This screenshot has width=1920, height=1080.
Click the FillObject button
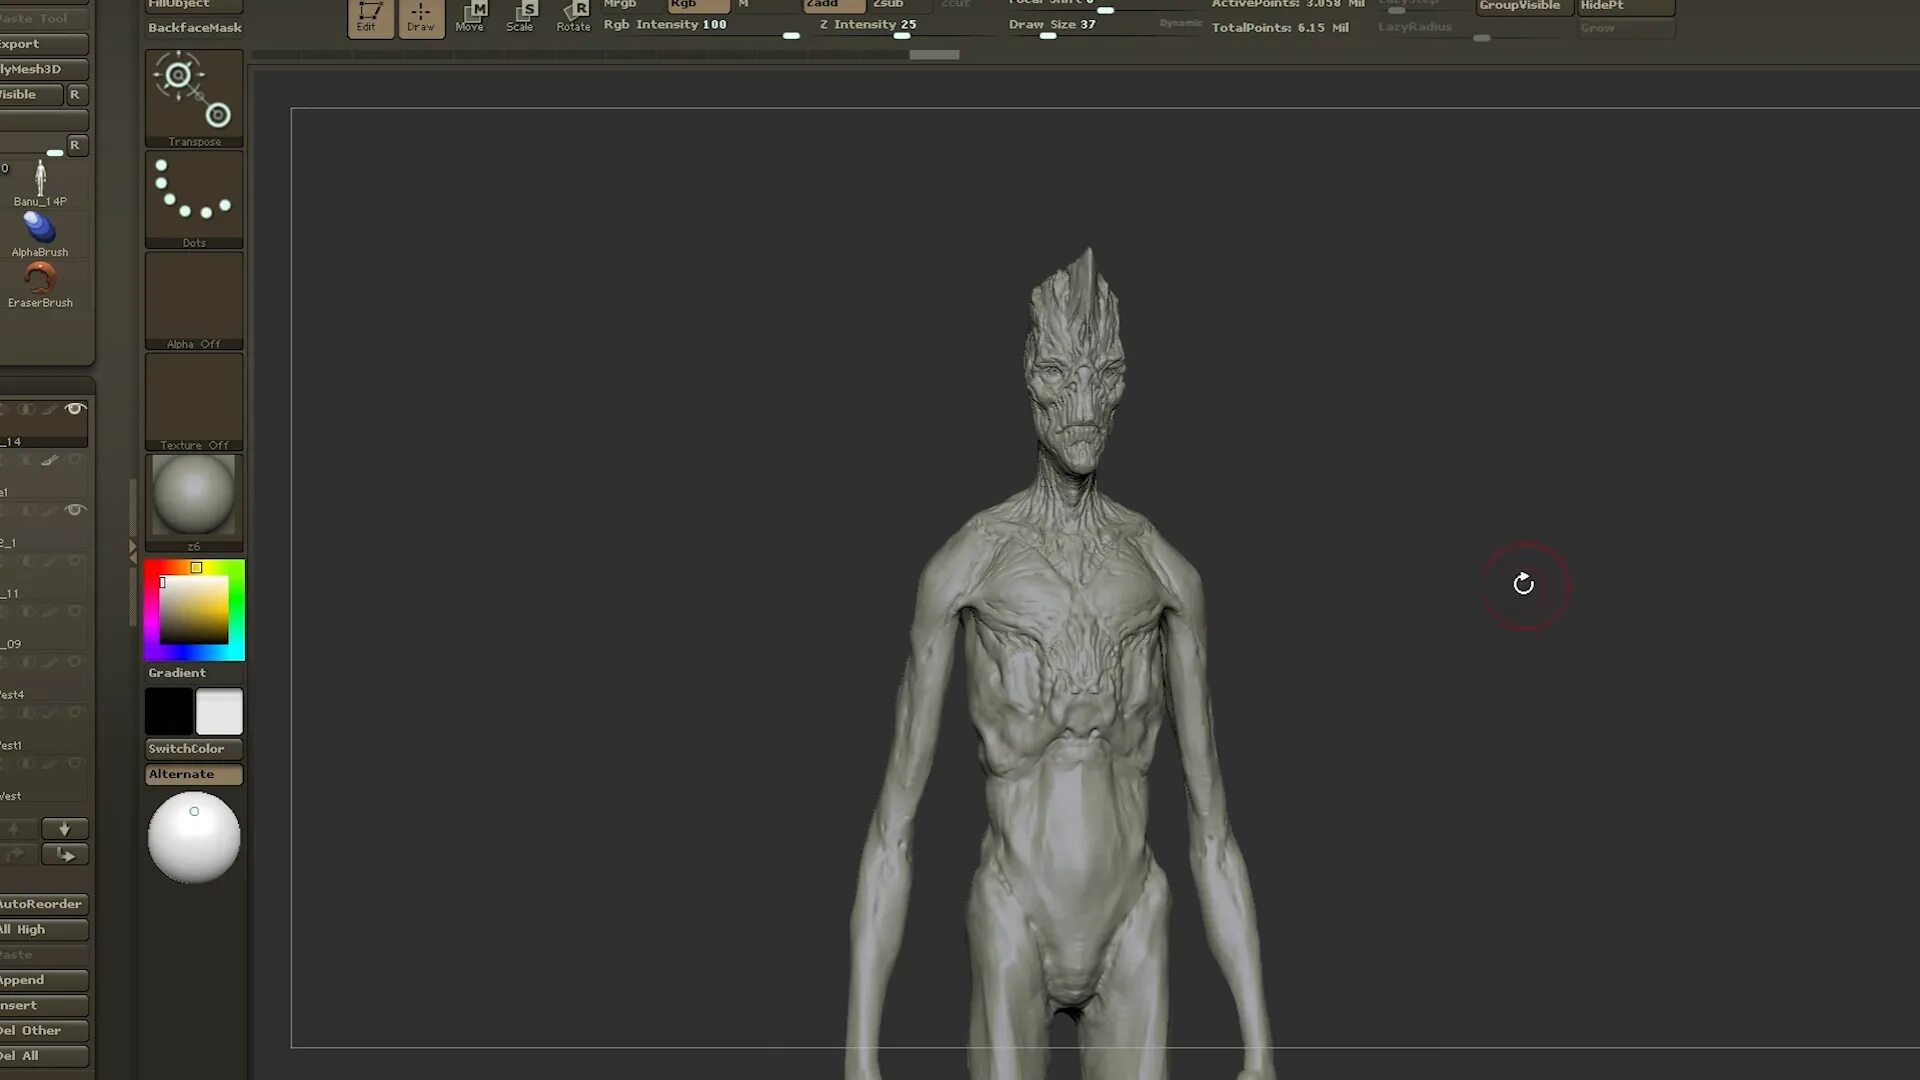click(194, 5)
